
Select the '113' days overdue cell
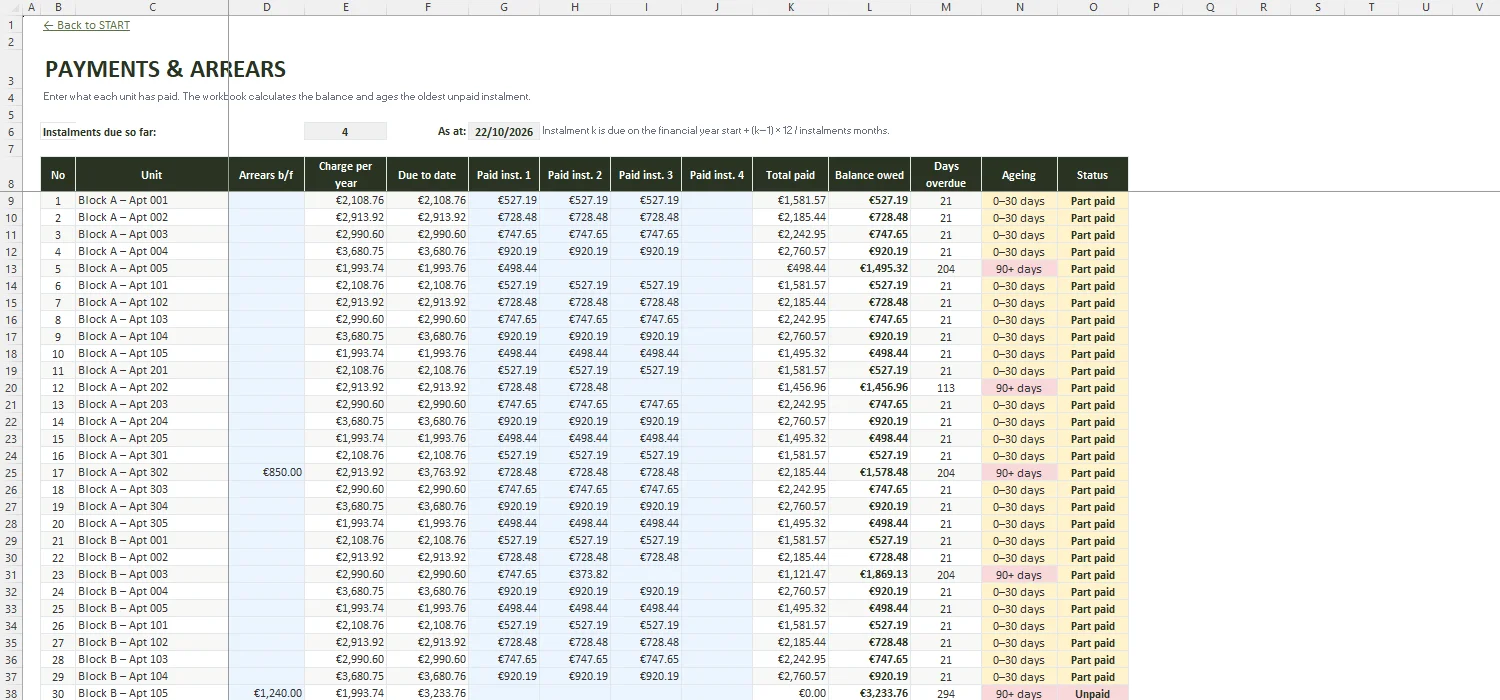click(946, 388)
